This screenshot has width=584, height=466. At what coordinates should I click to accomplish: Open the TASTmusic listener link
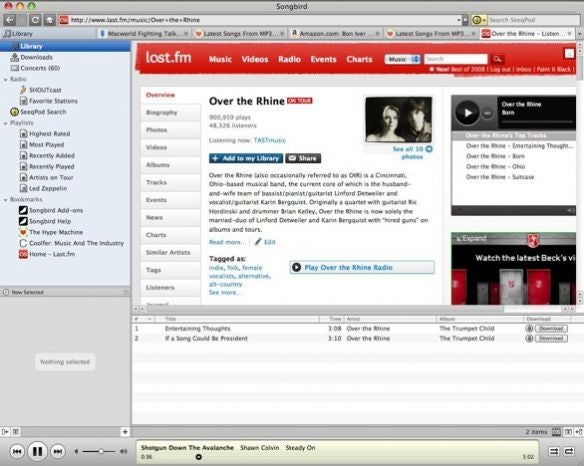click(270, 140)
